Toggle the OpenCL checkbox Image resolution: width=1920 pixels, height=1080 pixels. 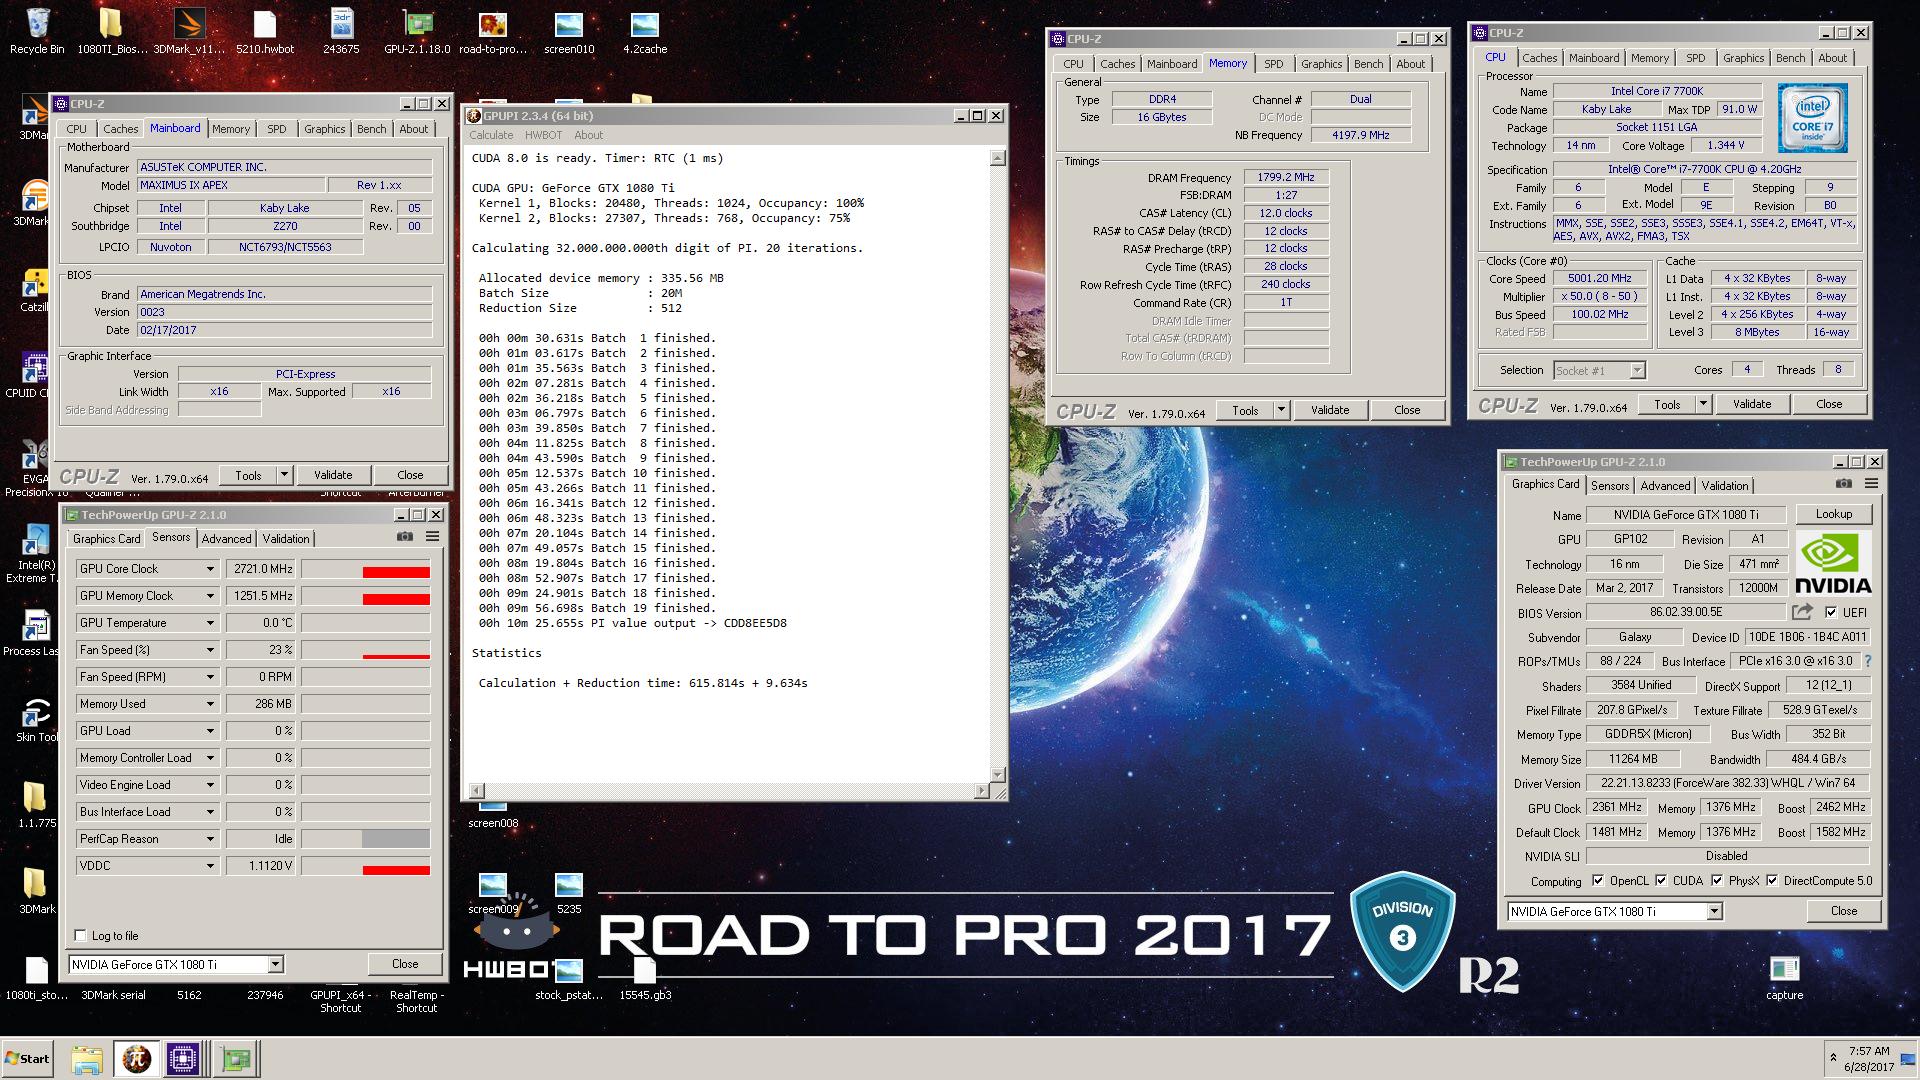[1598, 881]
